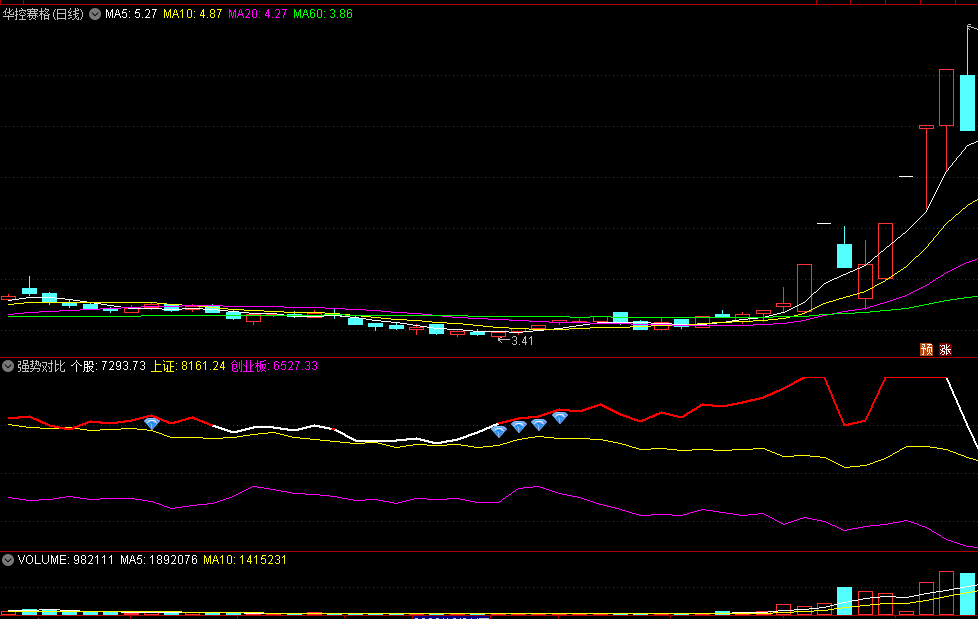Expand the 强势对比 indicator menu arrow
978x619 pixels.
click(x=8, y=366)
